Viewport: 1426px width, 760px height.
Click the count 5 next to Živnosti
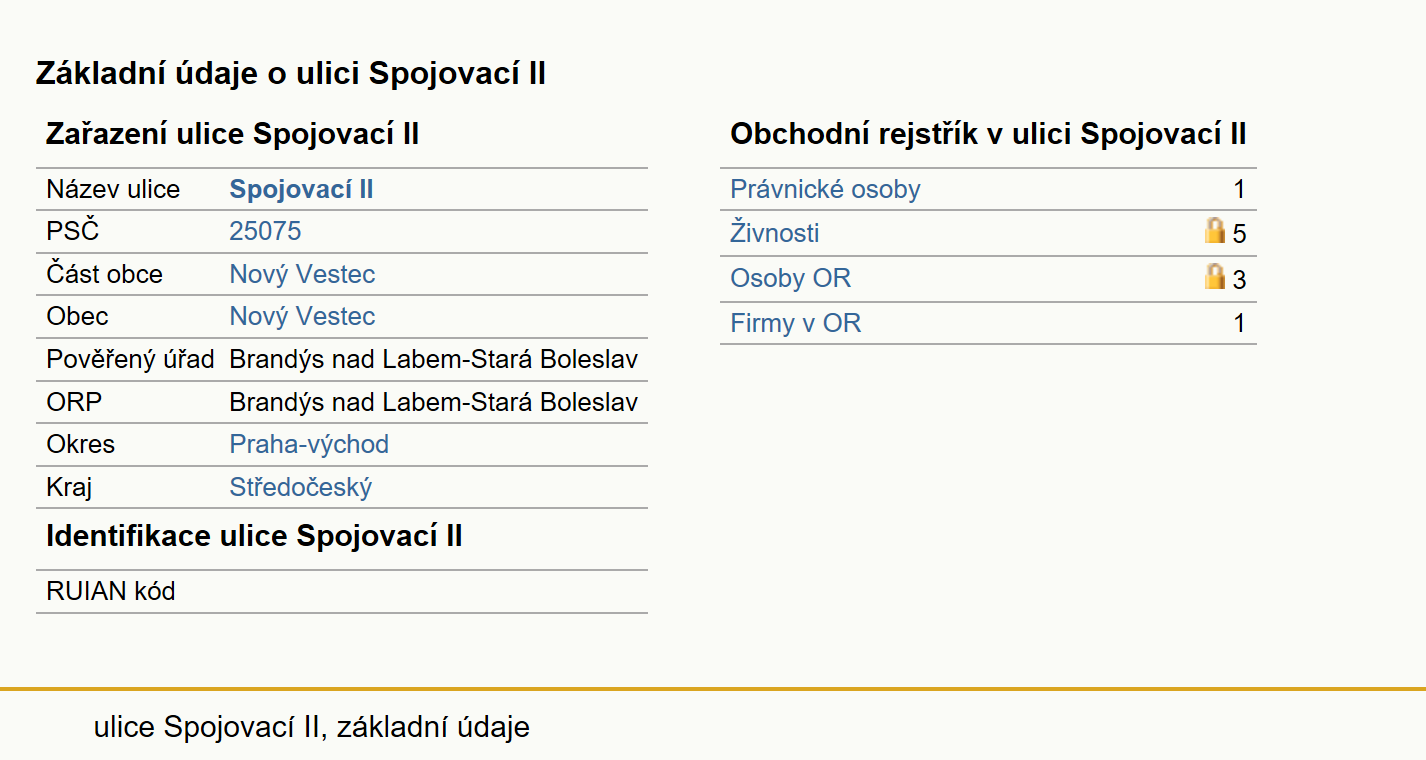point(1240,235)
